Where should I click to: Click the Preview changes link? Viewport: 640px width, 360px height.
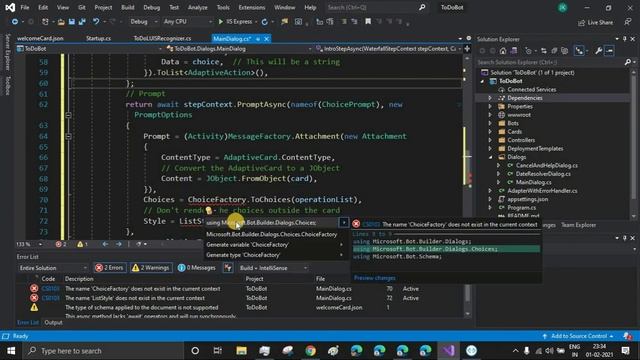(374, 278)
